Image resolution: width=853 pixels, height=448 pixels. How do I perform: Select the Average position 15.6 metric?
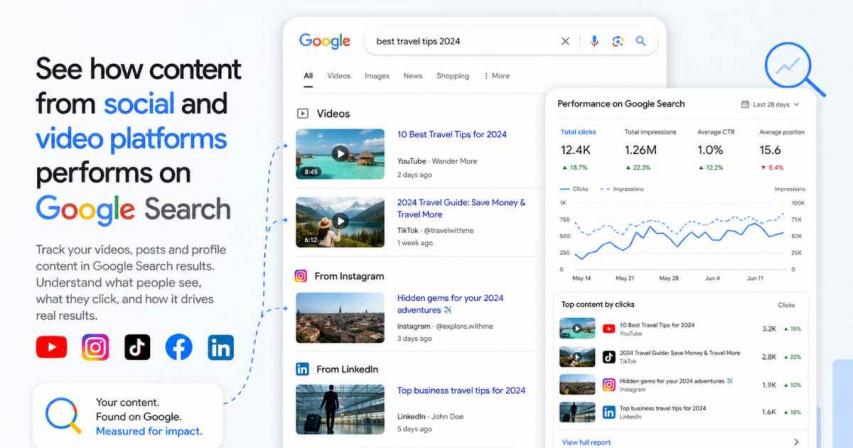[782, 150]
